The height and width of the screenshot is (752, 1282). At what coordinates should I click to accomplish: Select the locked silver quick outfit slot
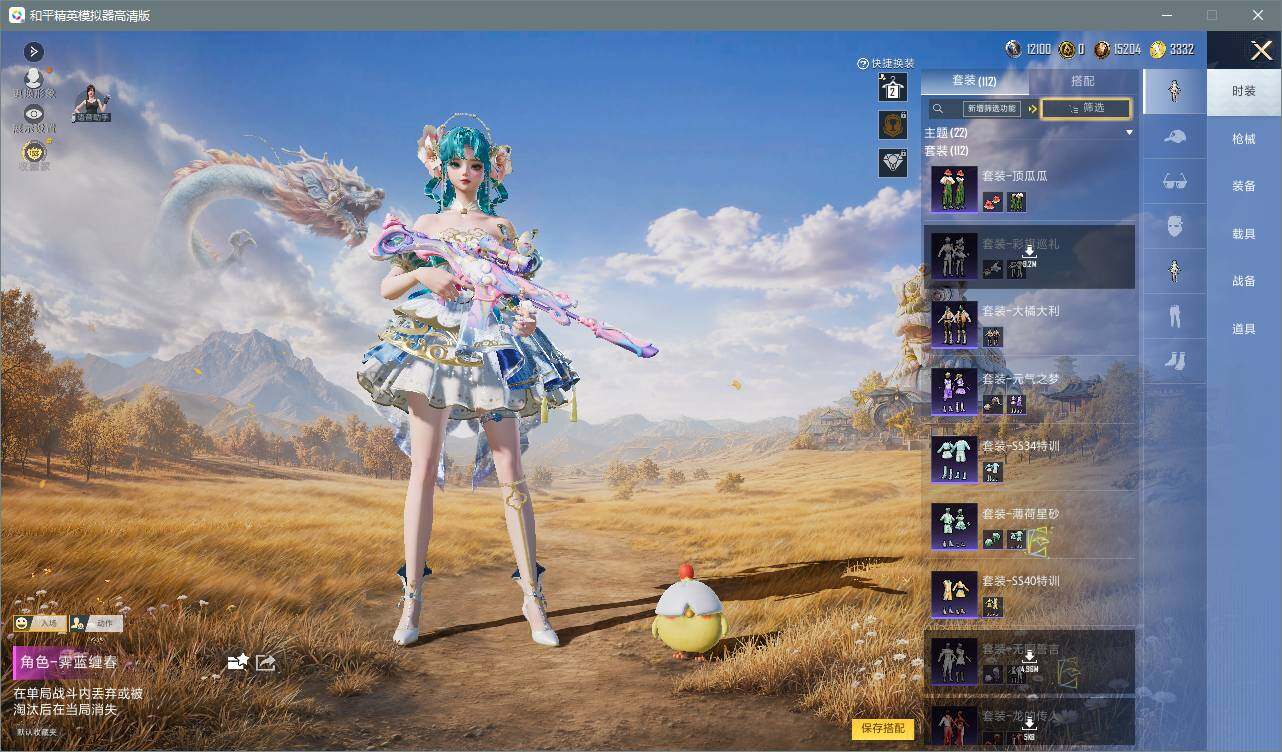click(892, 162)
